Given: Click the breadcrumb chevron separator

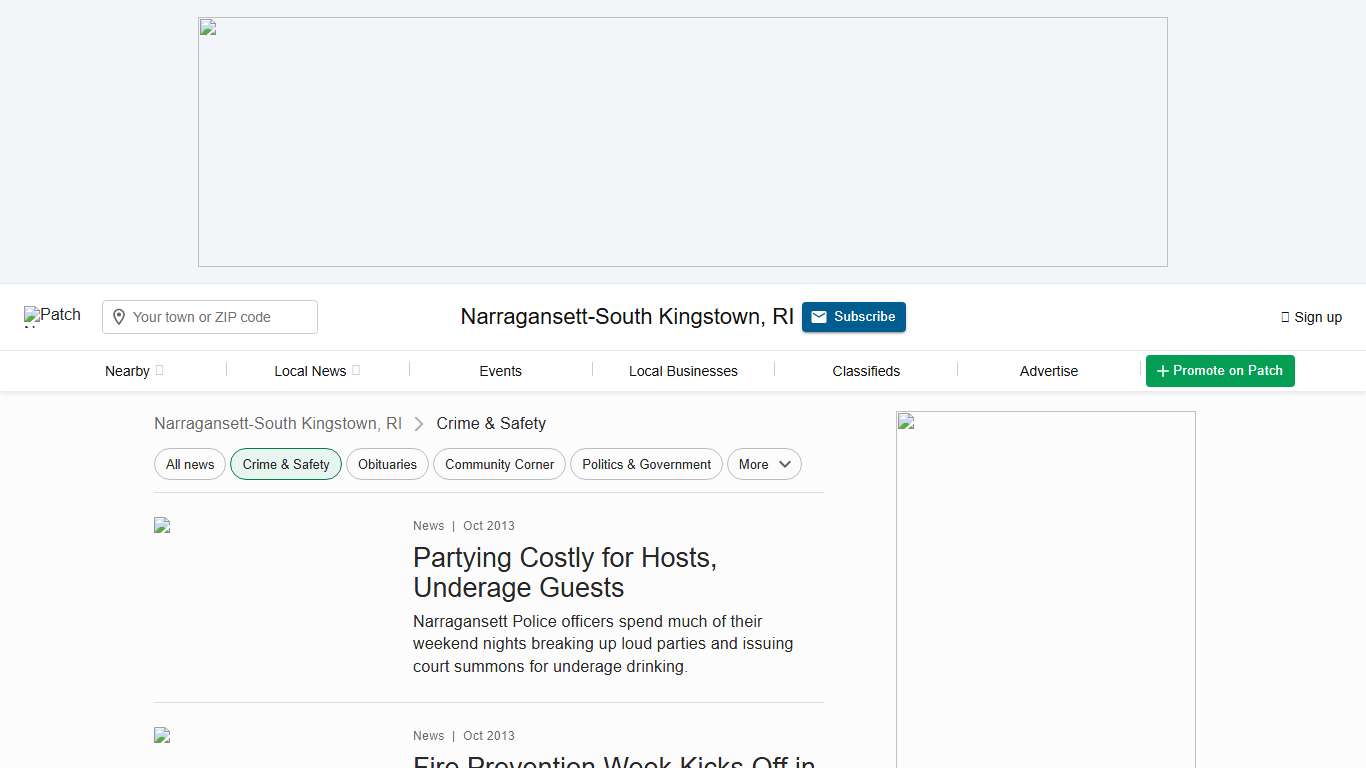Looking at the screenshot, I should (419, 424).
